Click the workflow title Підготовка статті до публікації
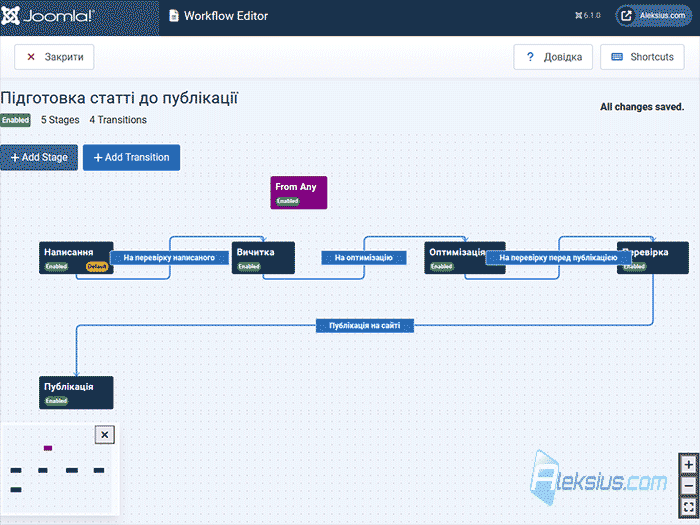This screenshot has width=700, height=525. pos(119,98)
